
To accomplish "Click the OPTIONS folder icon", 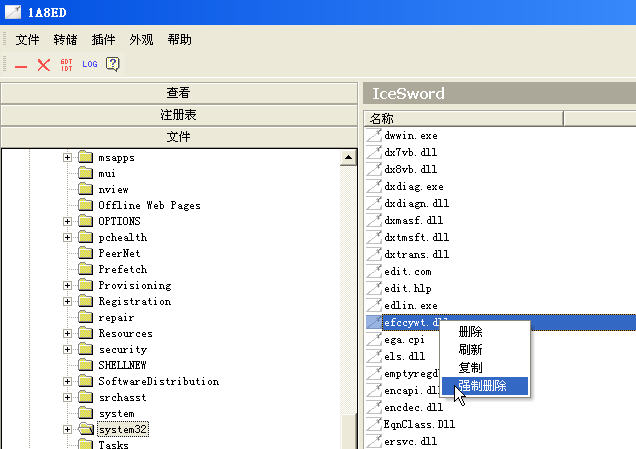I will pyautogui.click(x=86, y=221).
